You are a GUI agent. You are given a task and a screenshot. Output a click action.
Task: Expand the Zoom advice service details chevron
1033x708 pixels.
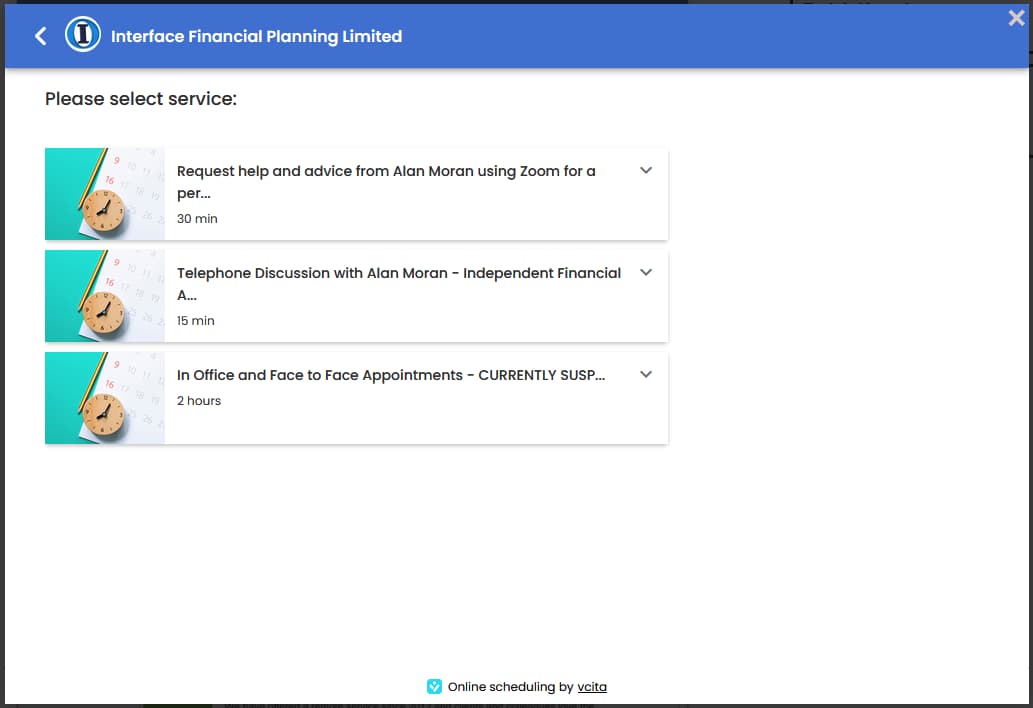pyautogui.click(x=646, y=170)
